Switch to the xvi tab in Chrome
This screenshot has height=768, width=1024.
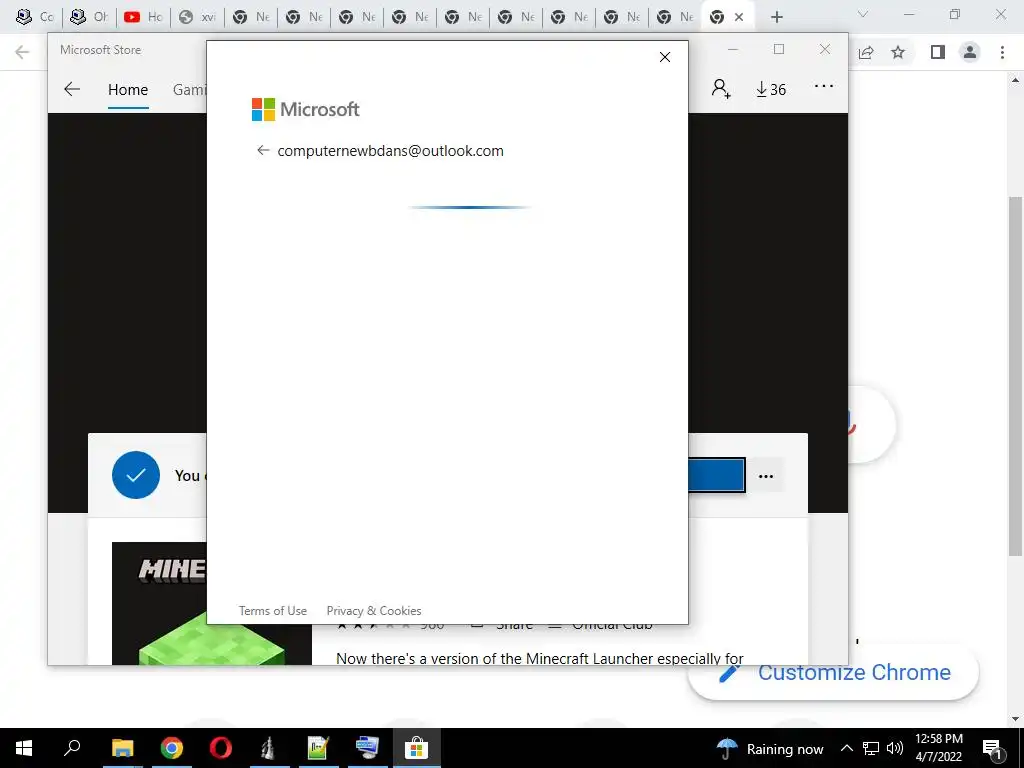(x=198, y=17)
